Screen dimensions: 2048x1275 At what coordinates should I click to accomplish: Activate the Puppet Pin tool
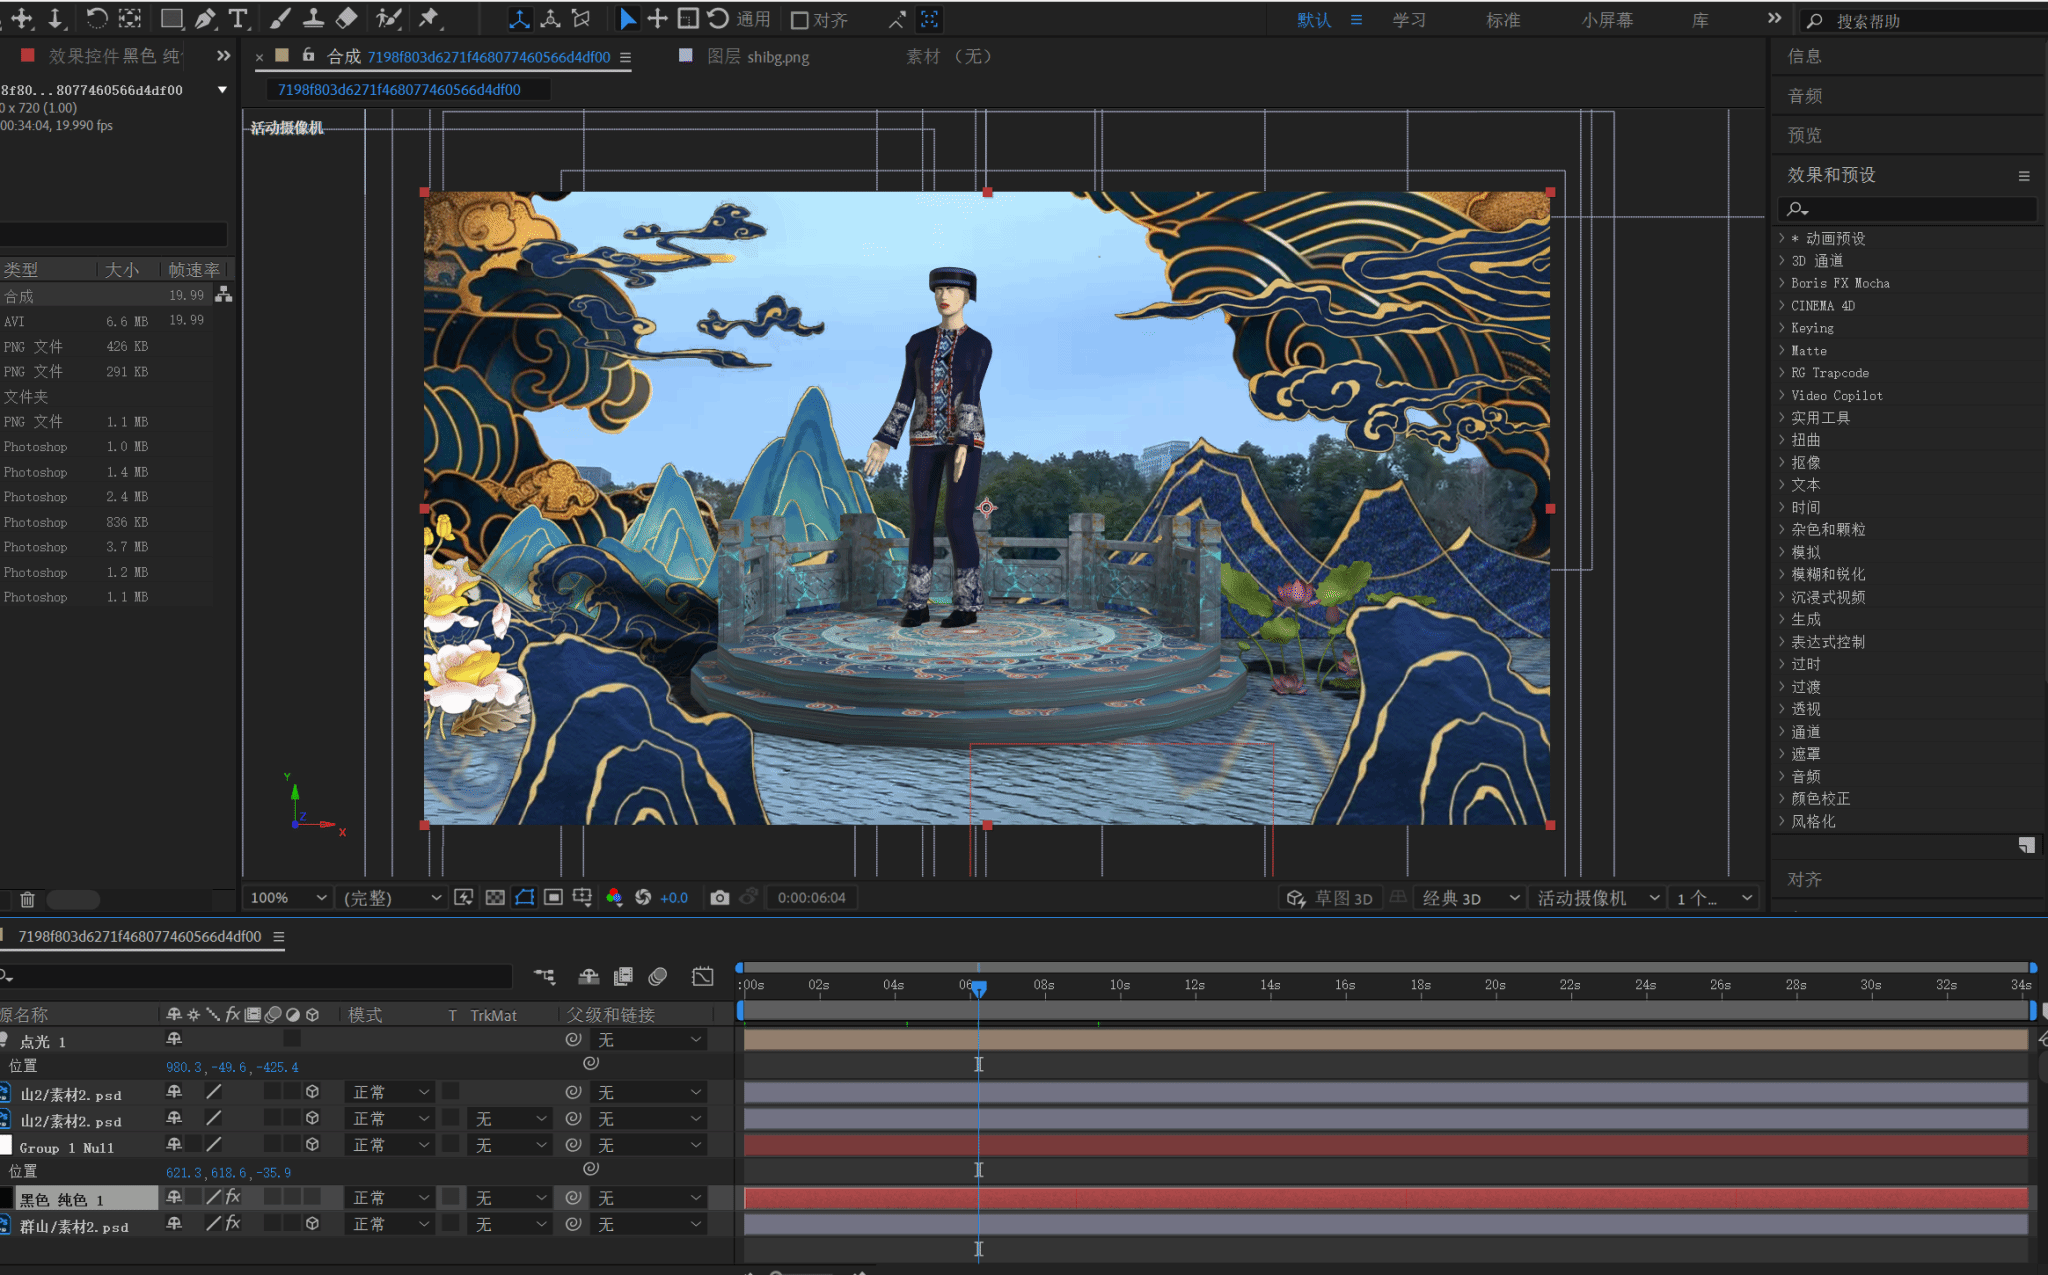tap(429, 18)
